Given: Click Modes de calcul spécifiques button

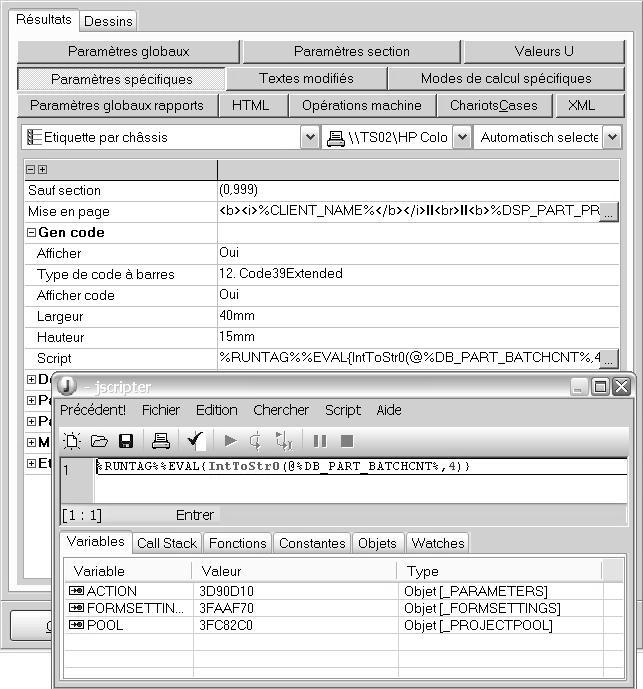Looking at the screenshot, I should click(506, 78).
